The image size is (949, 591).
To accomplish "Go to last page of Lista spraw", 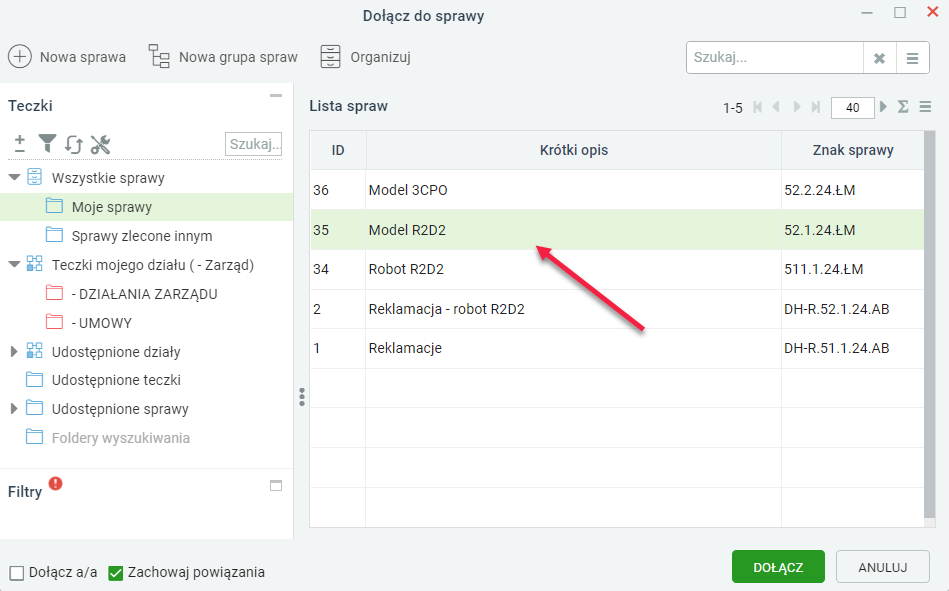I will pyautogui.click(x=816, y=107).
